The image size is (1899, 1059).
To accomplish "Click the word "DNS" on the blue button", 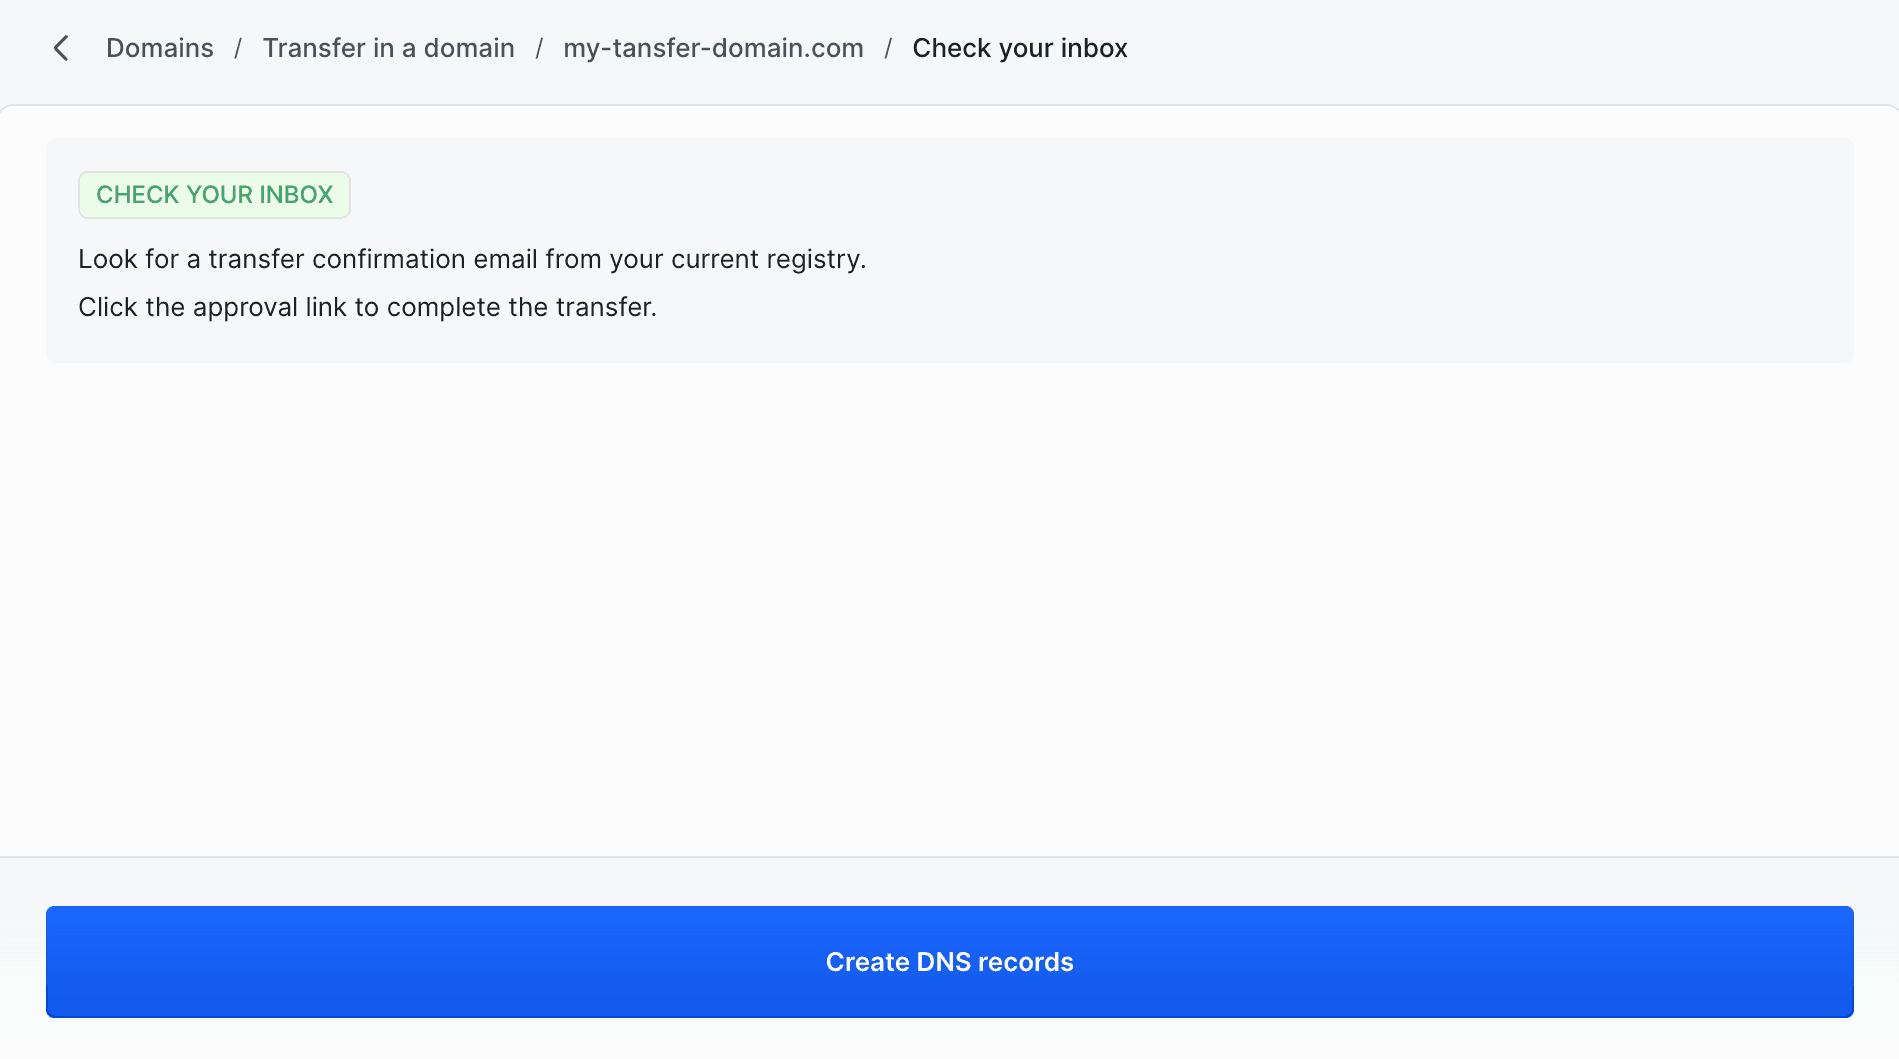I will [944, 962].
